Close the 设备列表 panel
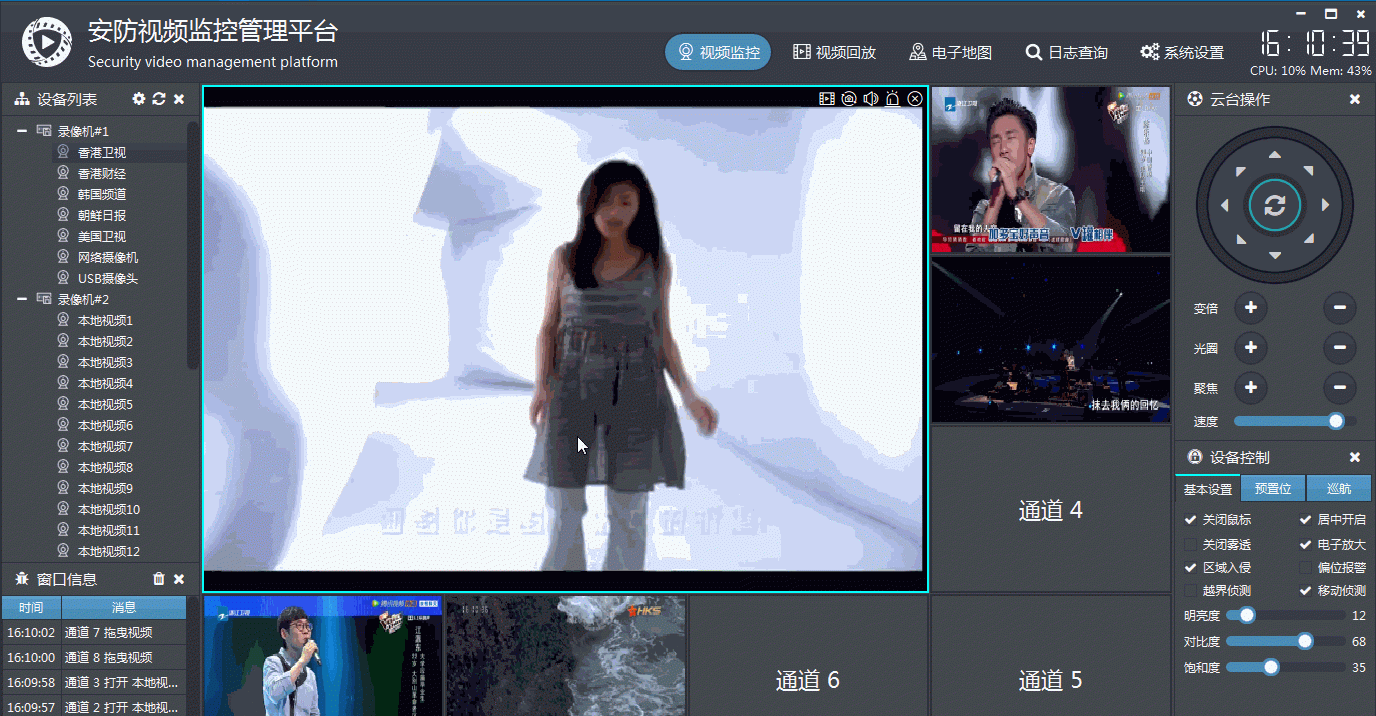This screenshot has height=716, width=1376. click(179, 99)
